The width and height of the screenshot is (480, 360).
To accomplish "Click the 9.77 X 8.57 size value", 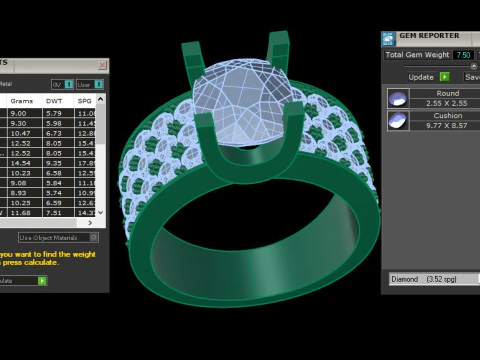I will point(447,126).
